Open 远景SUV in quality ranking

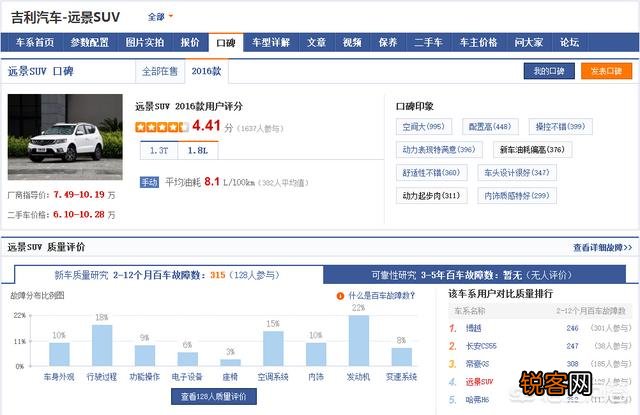pos(480,382)
